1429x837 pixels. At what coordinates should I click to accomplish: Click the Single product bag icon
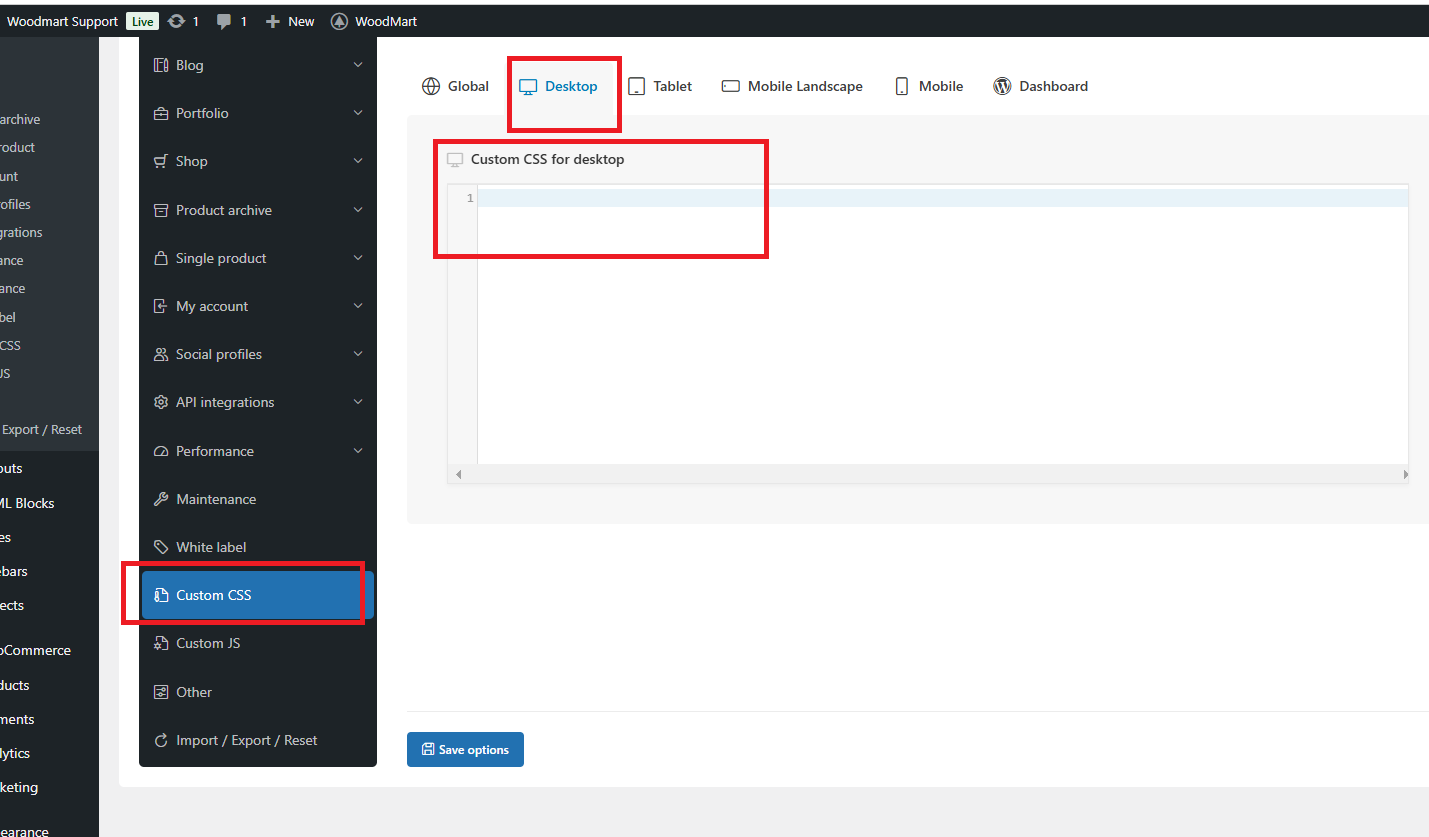[160, 258]
